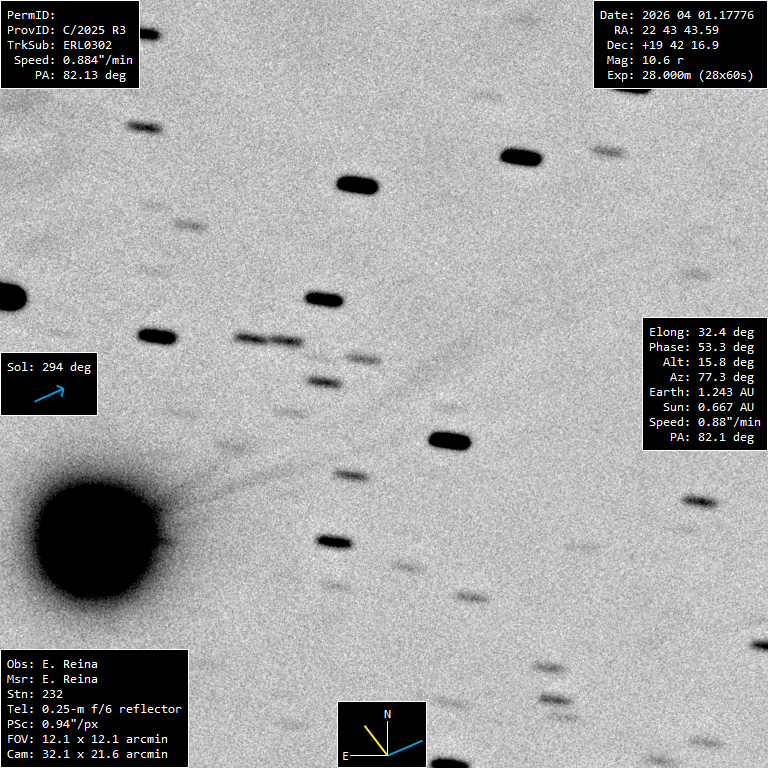Select the ProvID C/2025 R3 text
Screen dimensions: 768x768
[66, 30]
